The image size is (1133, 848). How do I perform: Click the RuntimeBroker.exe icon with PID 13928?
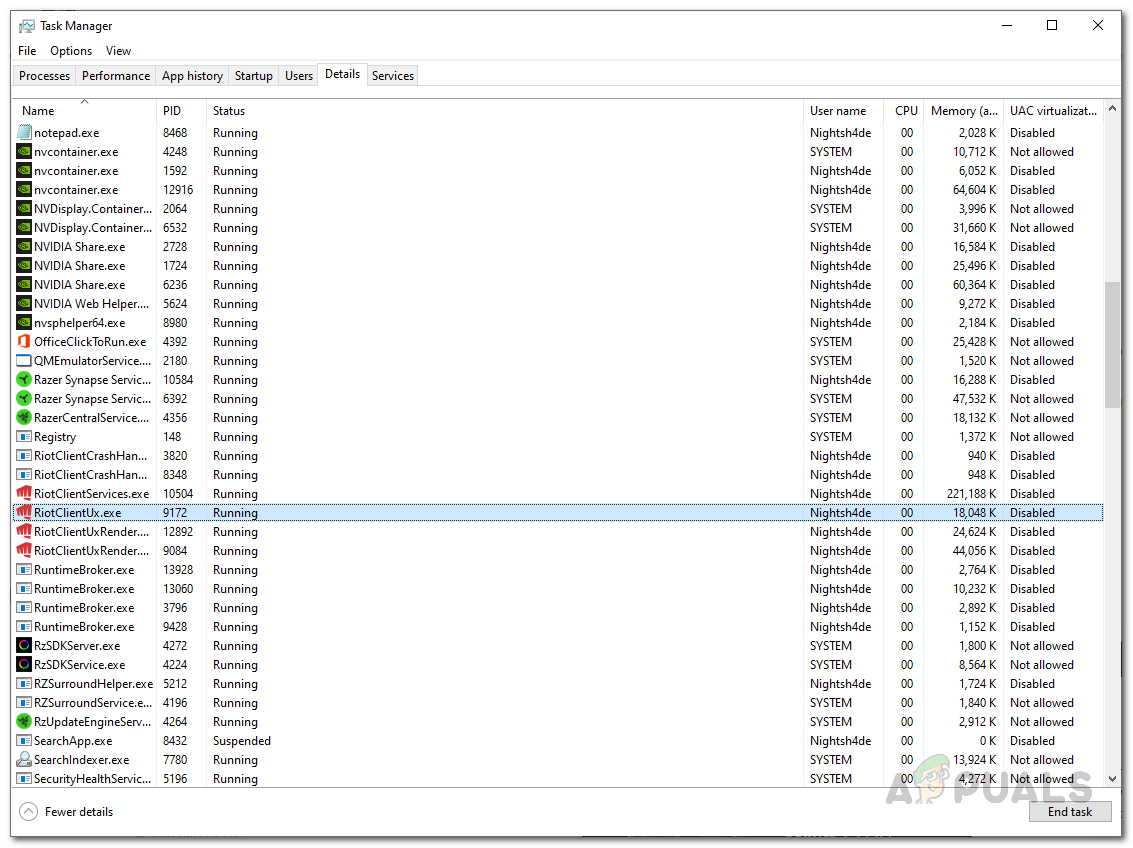click(24, 570)
